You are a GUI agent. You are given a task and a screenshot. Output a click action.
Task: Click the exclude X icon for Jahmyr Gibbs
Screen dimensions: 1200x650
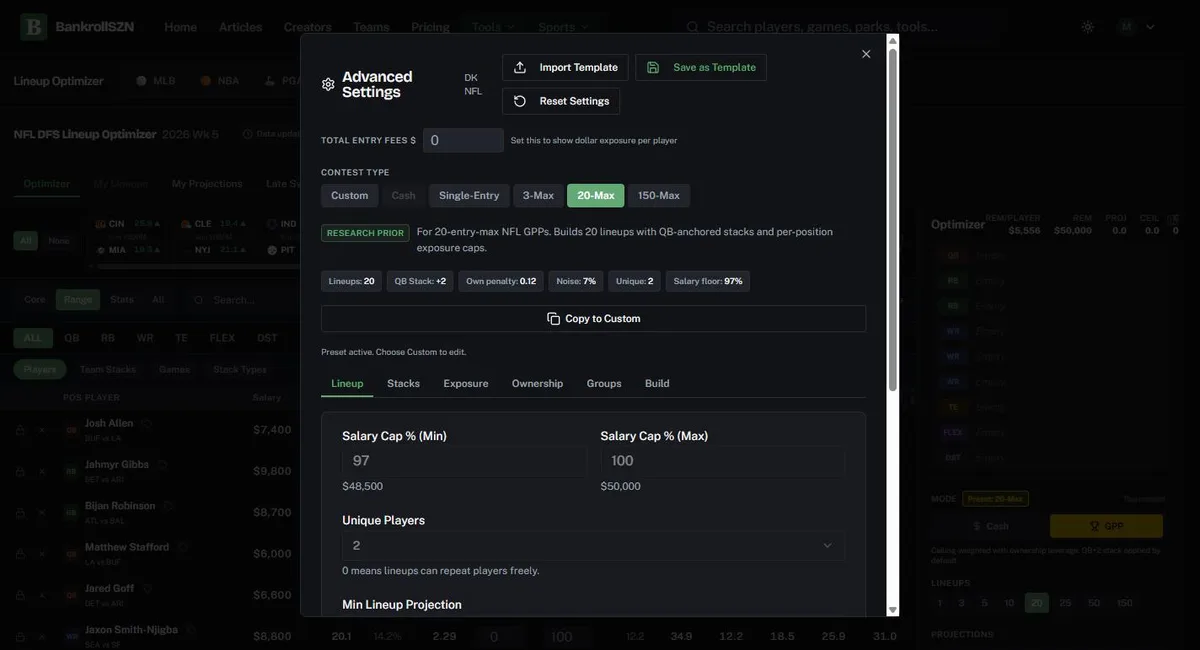click(42, 471)
